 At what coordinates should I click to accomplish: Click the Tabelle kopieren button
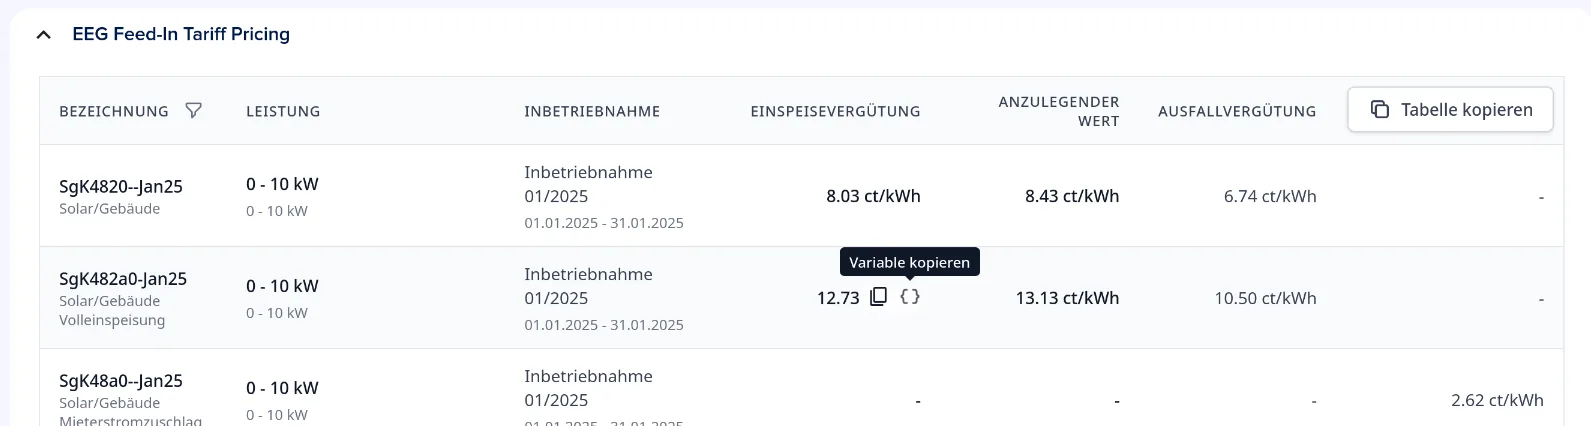click(x=1450, y=110)
